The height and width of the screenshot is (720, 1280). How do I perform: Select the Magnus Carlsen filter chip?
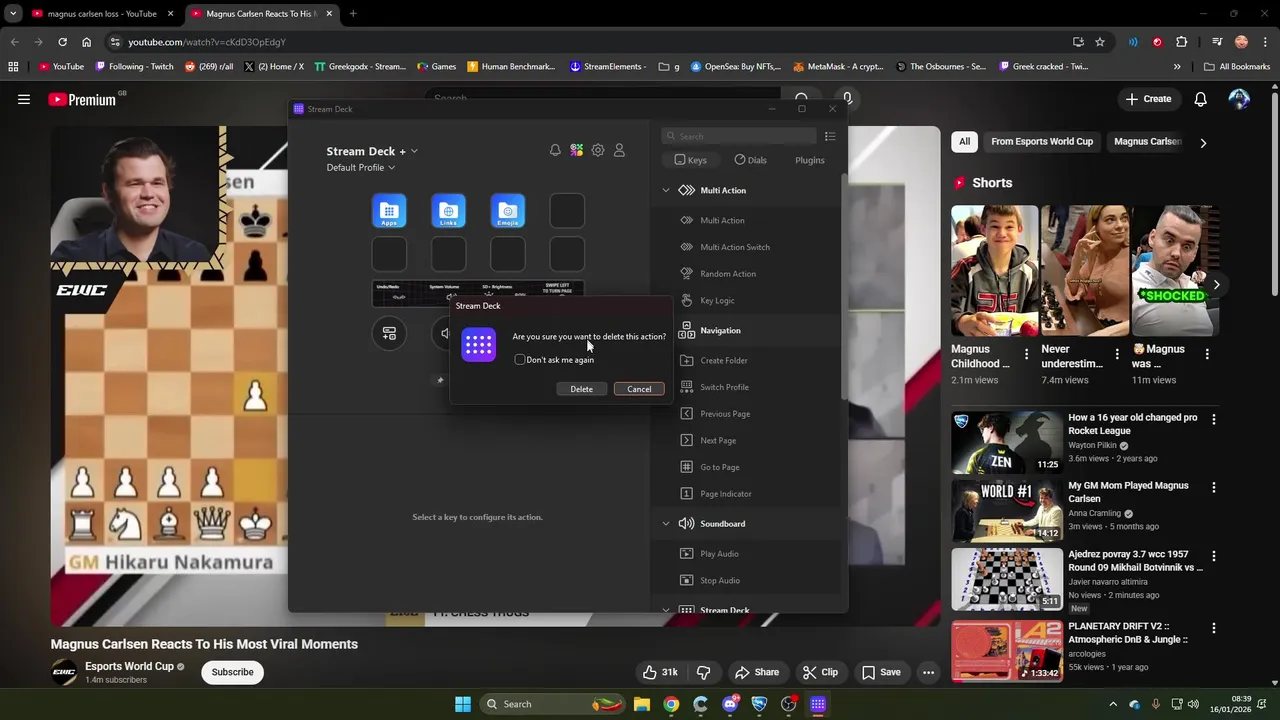[1147, 141]
